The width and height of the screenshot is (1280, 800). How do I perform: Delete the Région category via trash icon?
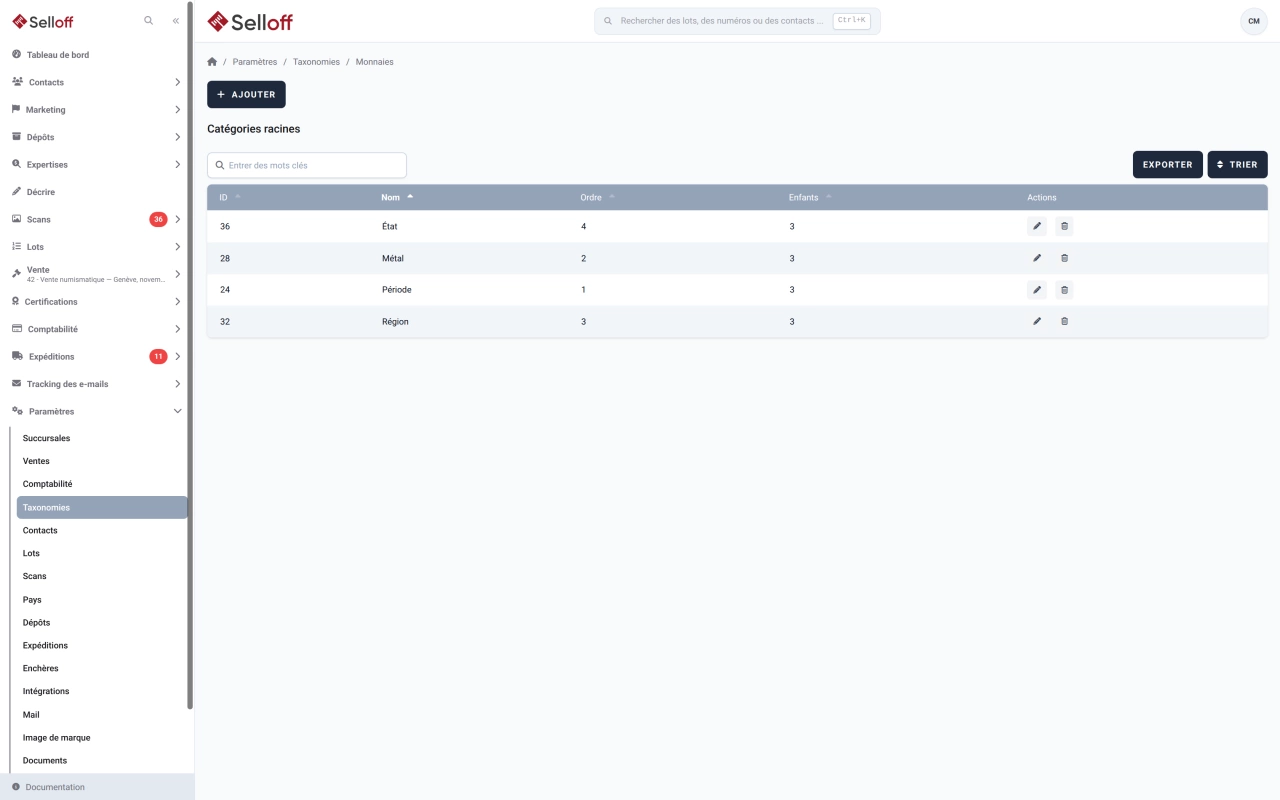(1064, 321)
